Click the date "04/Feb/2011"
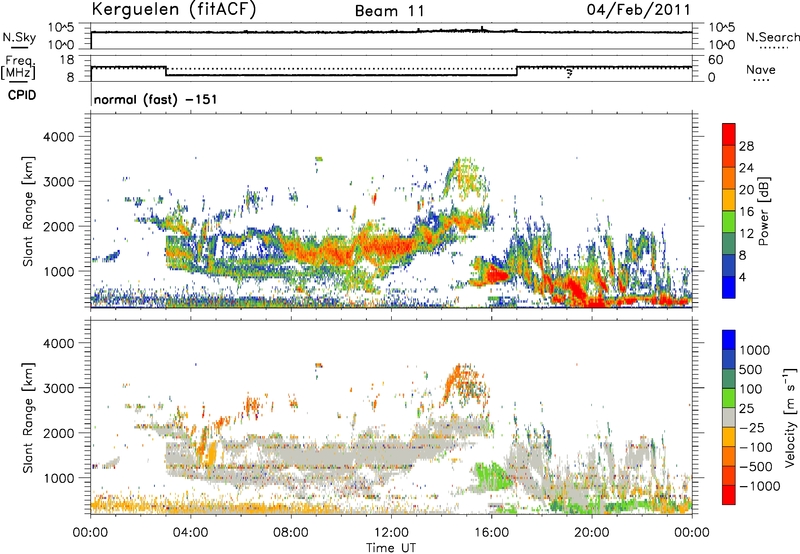The height and width of the screenshot is (554, 800). click(x=639, y=9)
